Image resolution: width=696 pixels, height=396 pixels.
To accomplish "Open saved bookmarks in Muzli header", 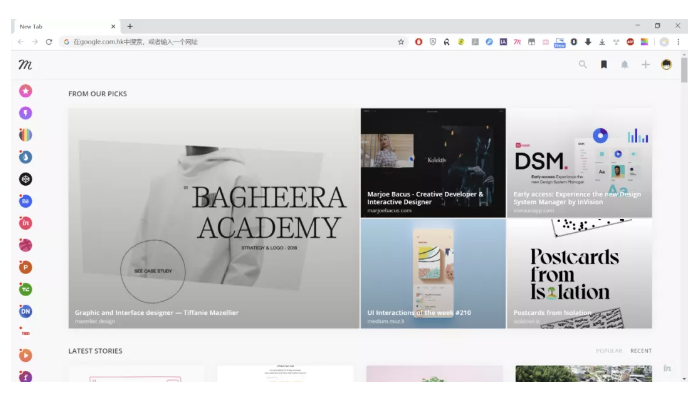I will (604, 65).
